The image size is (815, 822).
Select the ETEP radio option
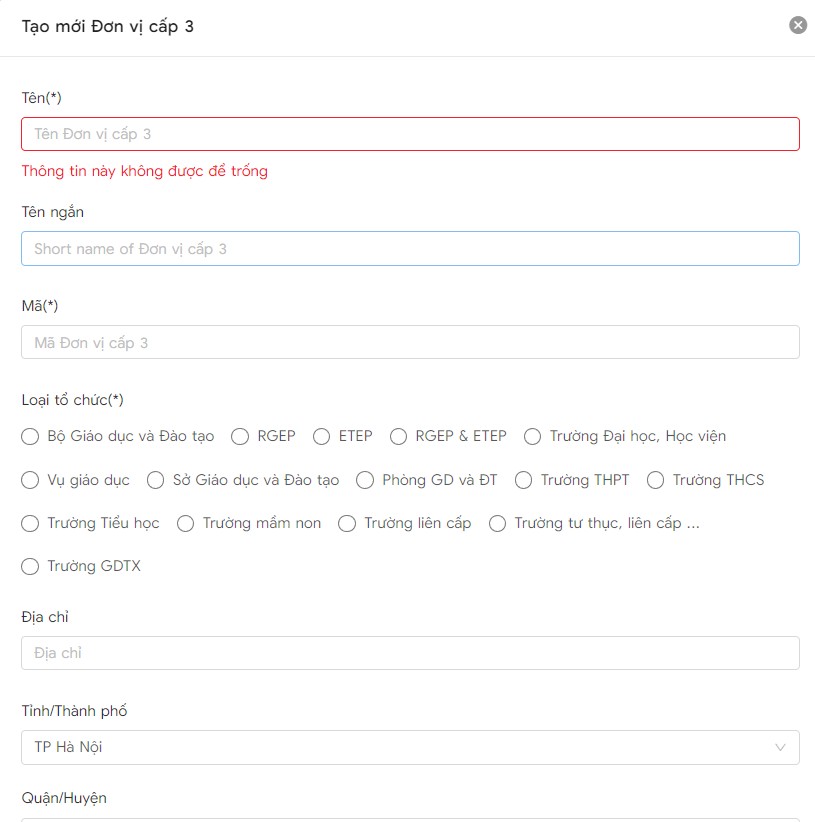322,436
